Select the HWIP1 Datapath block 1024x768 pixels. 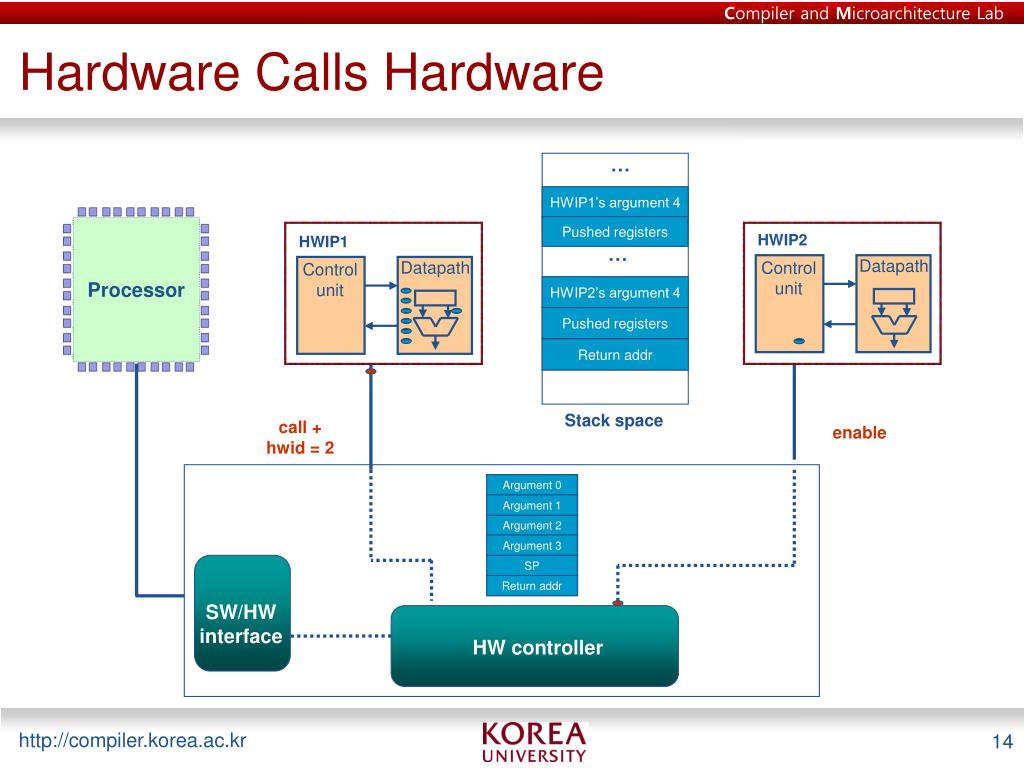coord(435,306)
